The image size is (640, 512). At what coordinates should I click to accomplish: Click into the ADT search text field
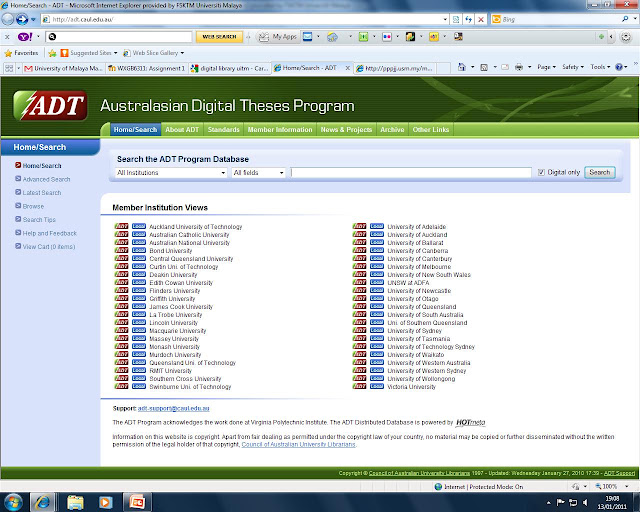(x=411, y=173)
